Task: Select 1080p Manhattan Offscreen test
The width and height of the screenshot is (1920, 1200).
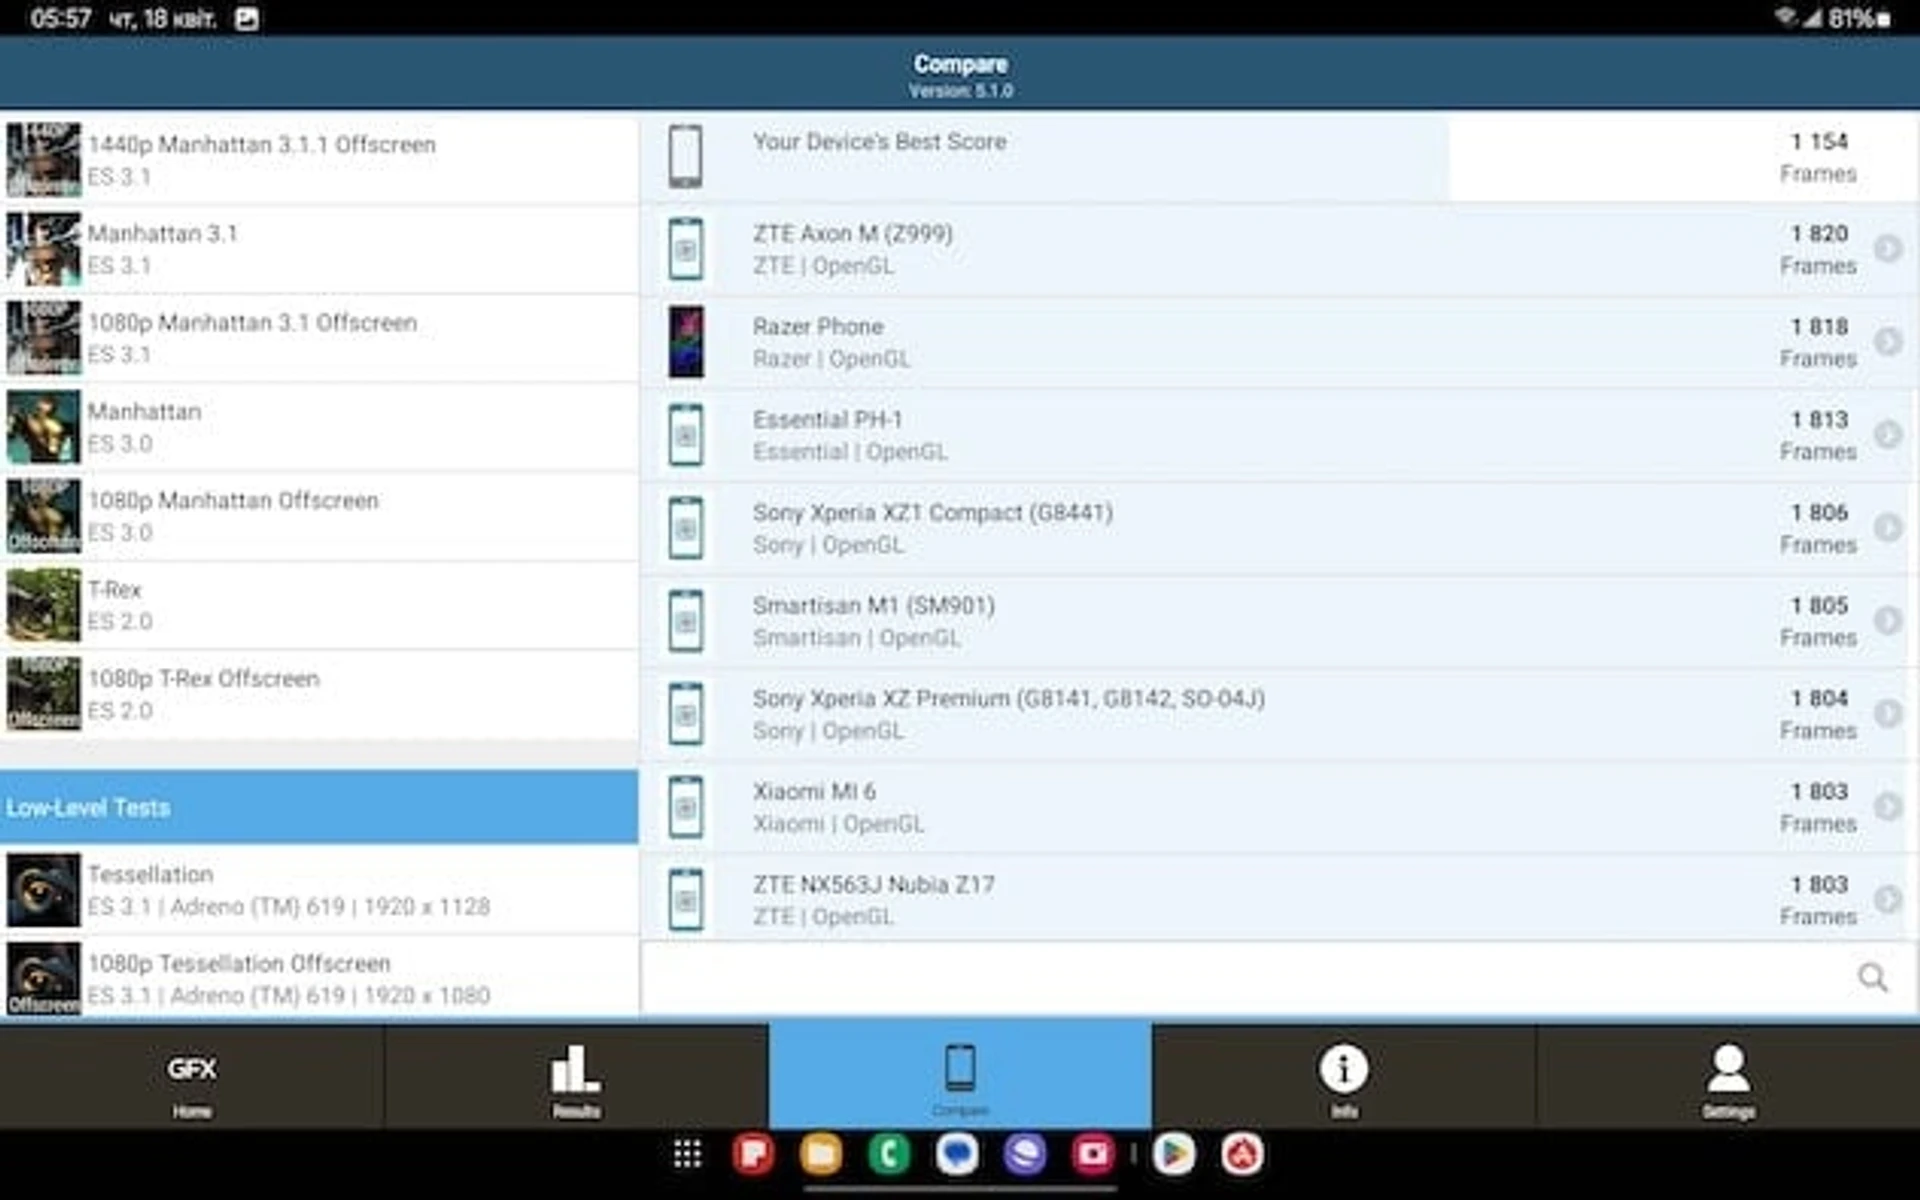Action: (x=319, y=516)
